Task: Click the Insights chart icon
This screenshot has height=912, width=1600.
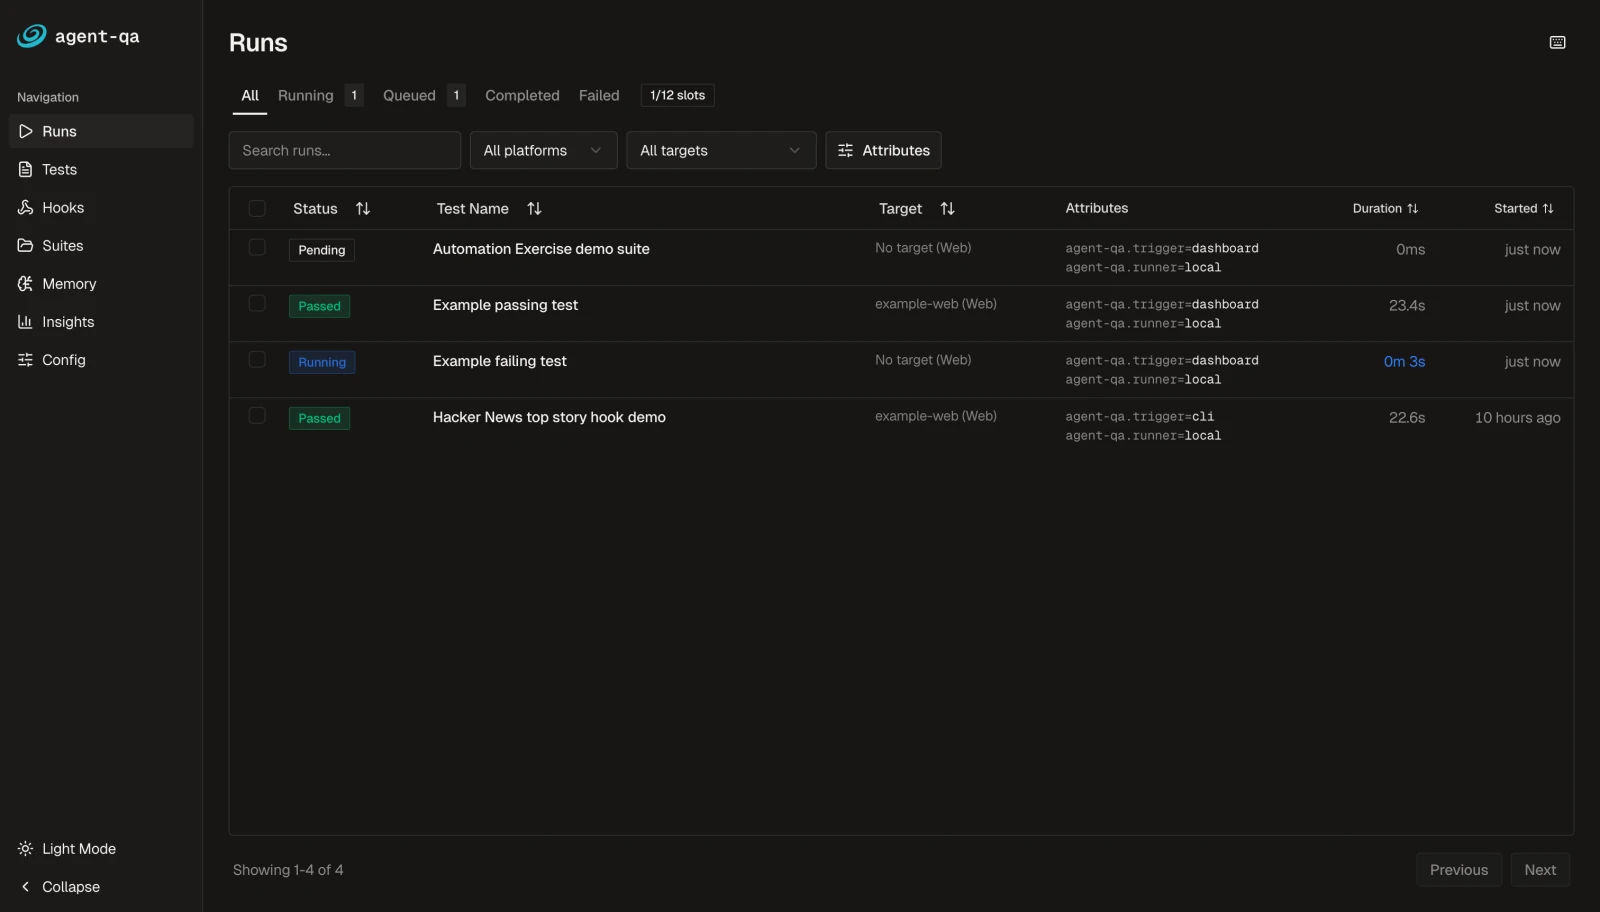Action: tap(26, 321)
